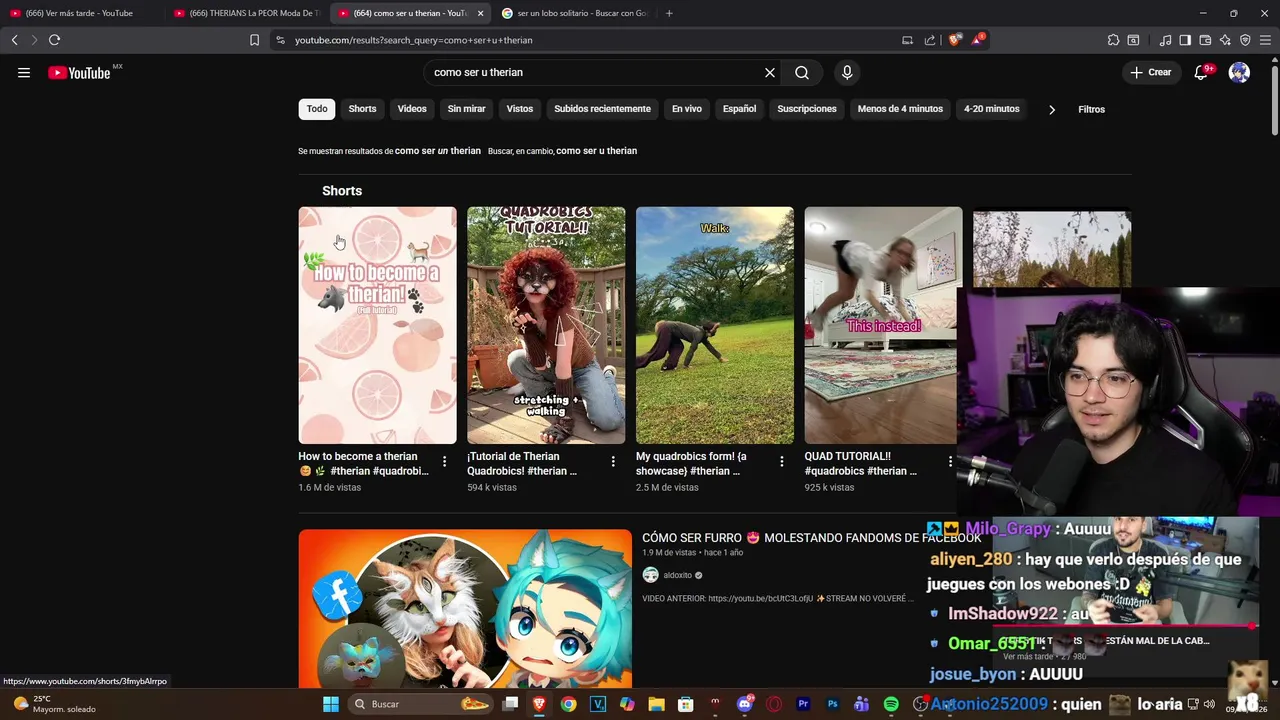Go back in browser history

tap(14, 40)
